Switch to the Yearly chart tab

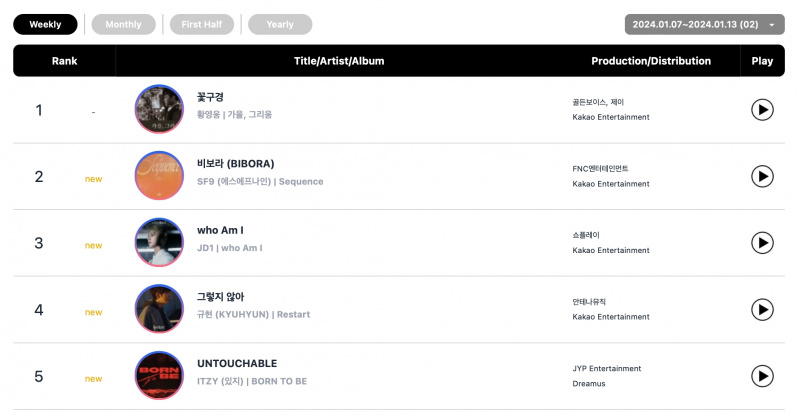click(x=280, y=25)
